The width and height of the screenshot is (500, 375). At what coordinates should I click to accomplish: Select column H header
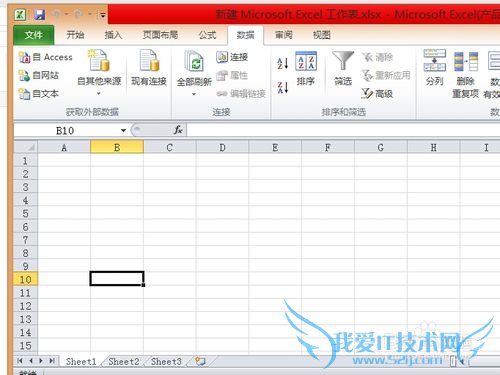[x=433, y=147]
